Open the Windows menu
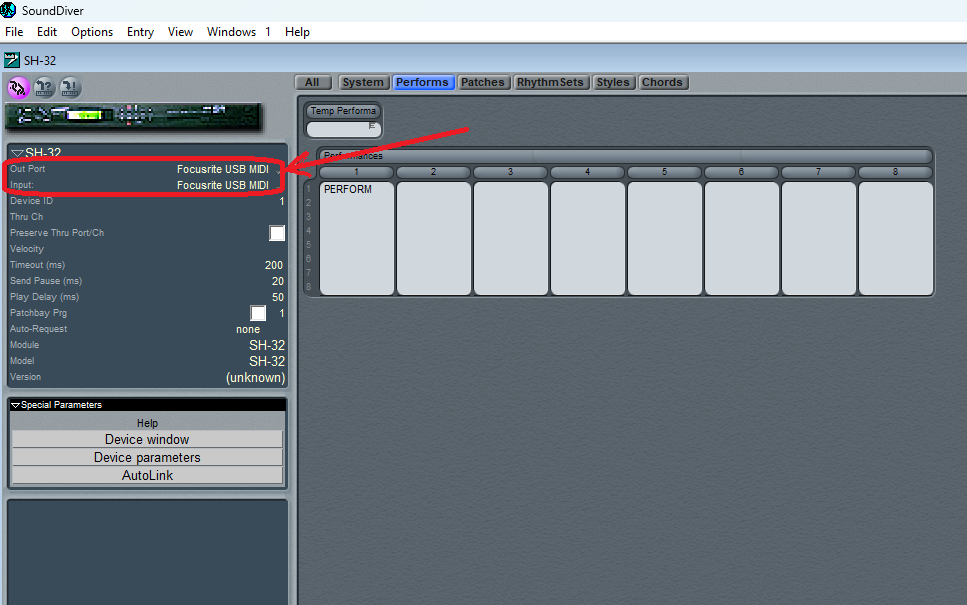 [x=231, y=32]
